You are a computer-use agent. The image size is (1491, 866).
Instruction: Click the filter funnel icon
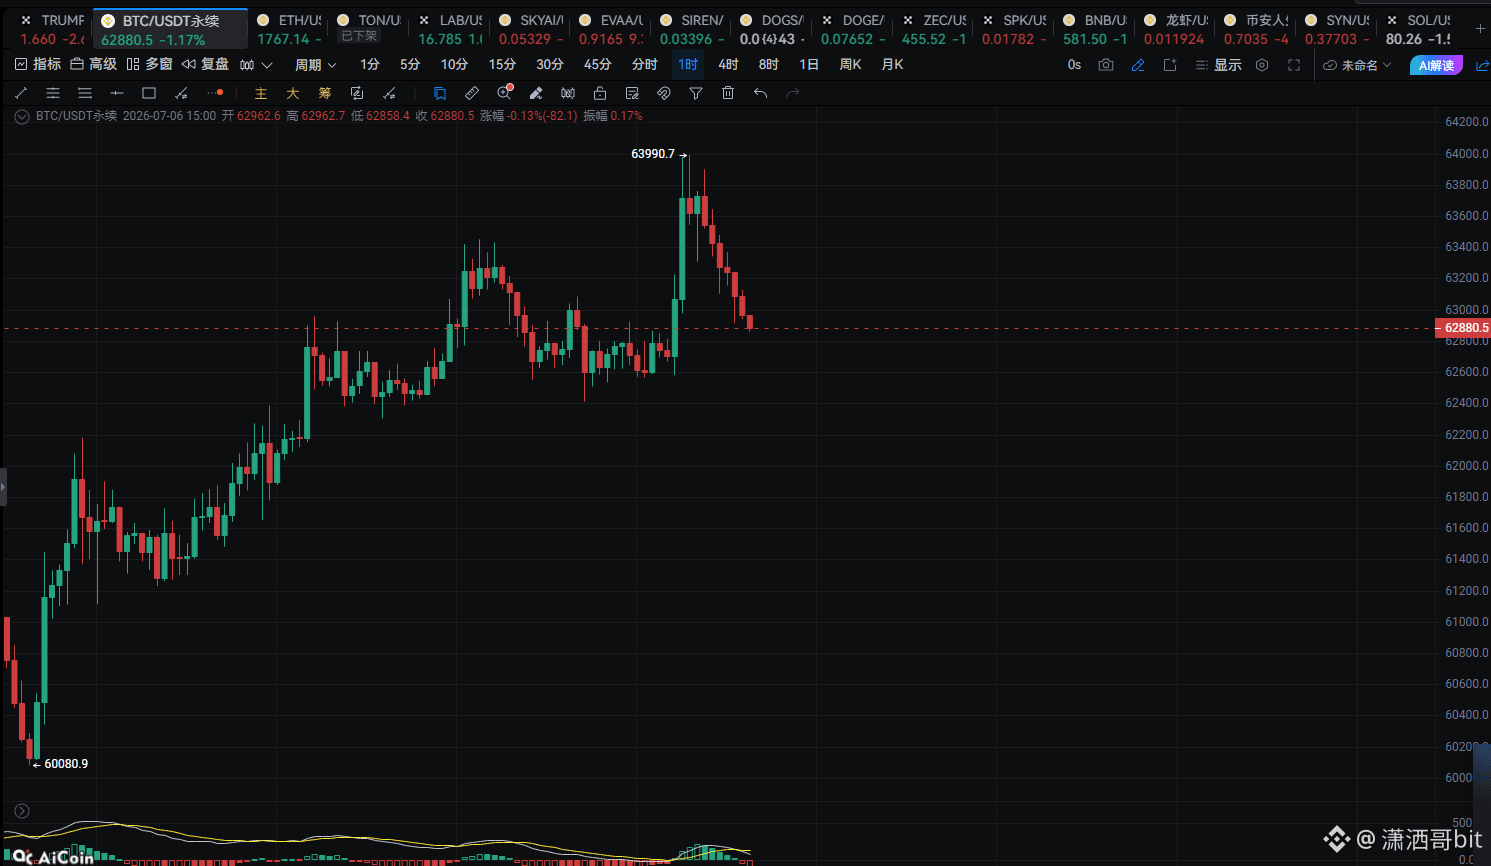click(696, 93)
